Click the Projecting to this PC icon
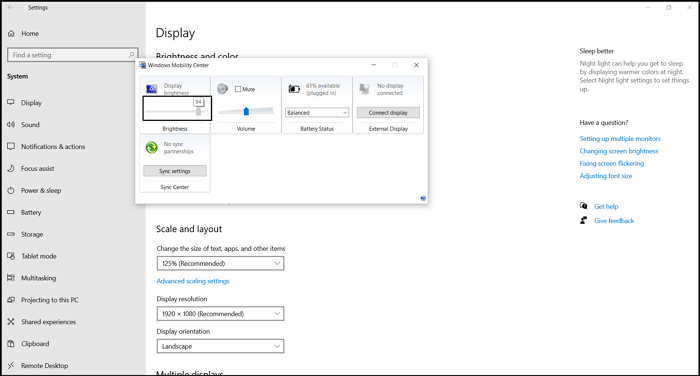Image resolution: width=700 pixels, height=376 pixels. [11, 300]
